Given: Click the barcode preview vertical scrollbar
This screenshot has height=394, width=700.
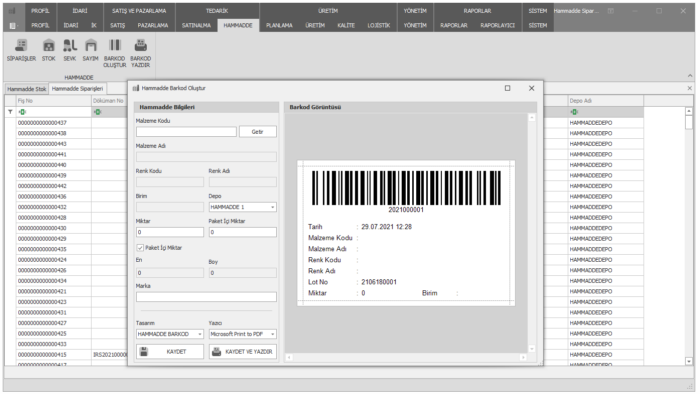Looking at the screenshot, I should coord(532,233).
